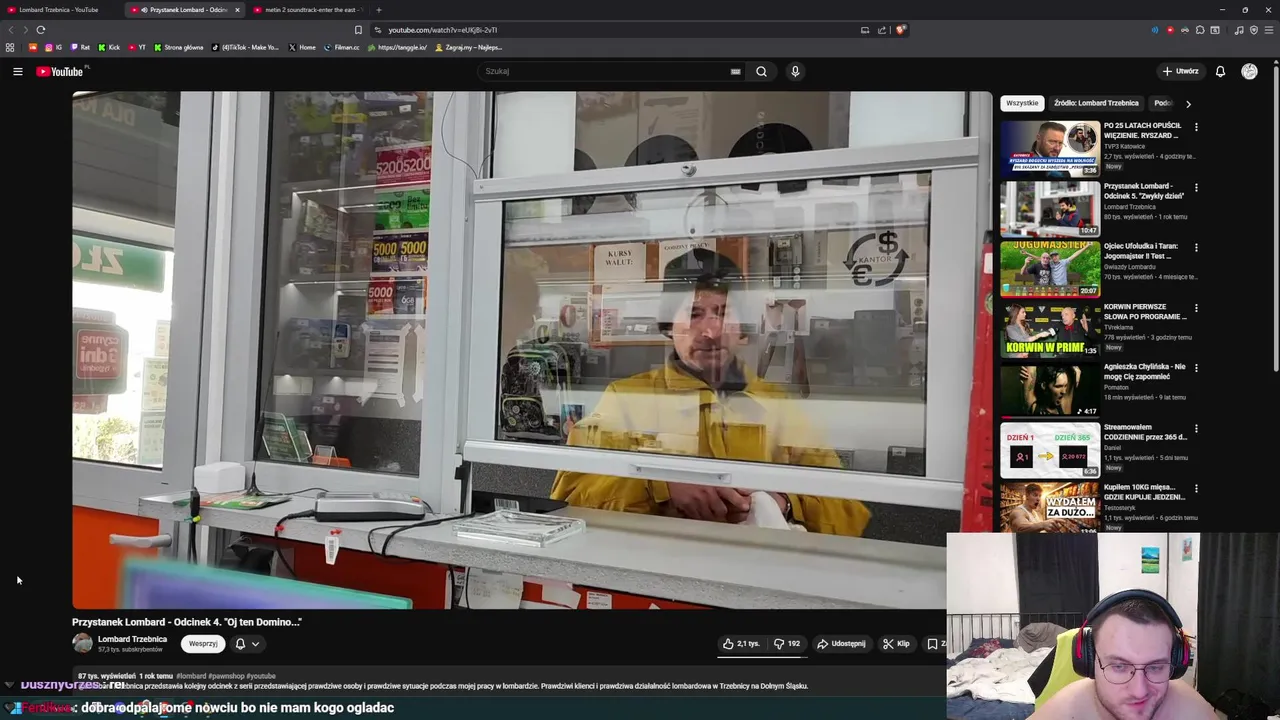Open the YouTube hamburger guide menu
Image resolution: width=1280 pixels, height=720 pixels.
(17, 71)
